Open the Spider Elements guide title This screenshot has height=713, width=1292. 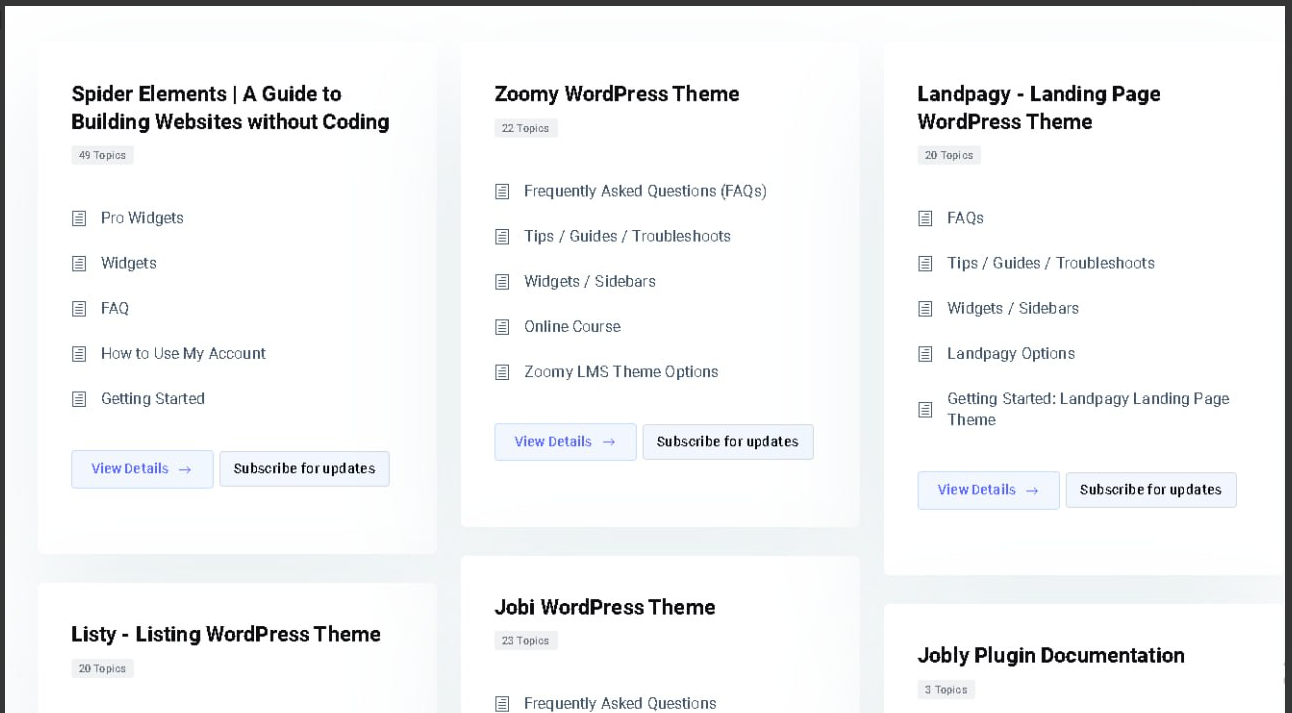click(x=230, y=108)
